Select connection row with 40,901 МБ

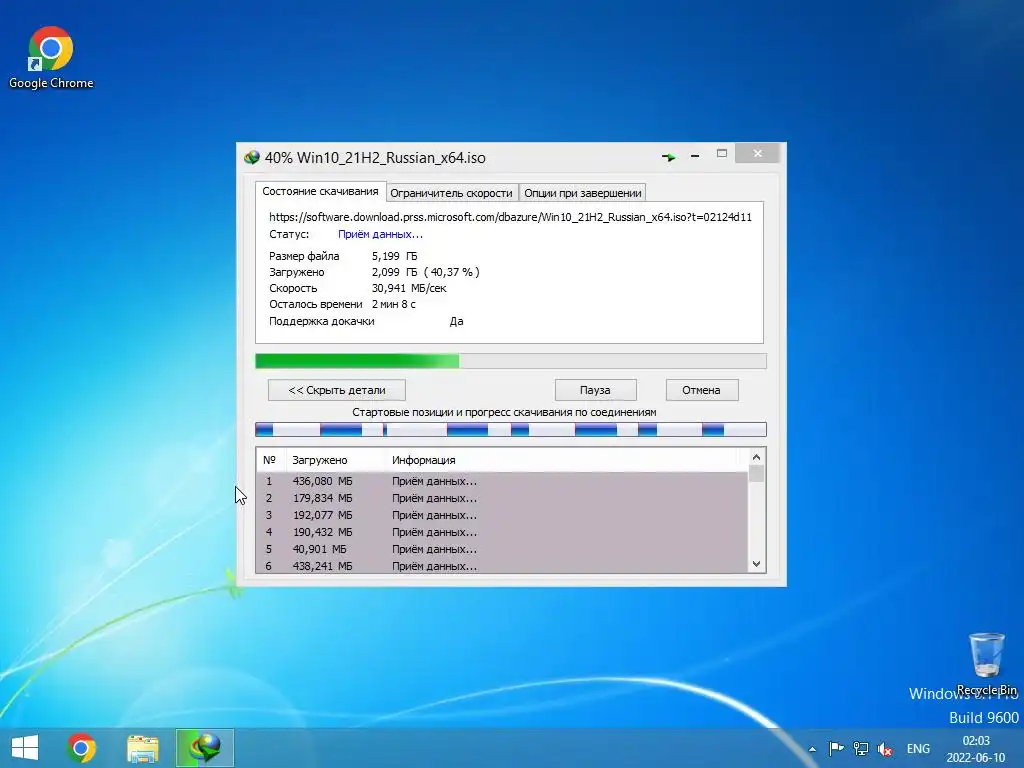tap(502, 549)
